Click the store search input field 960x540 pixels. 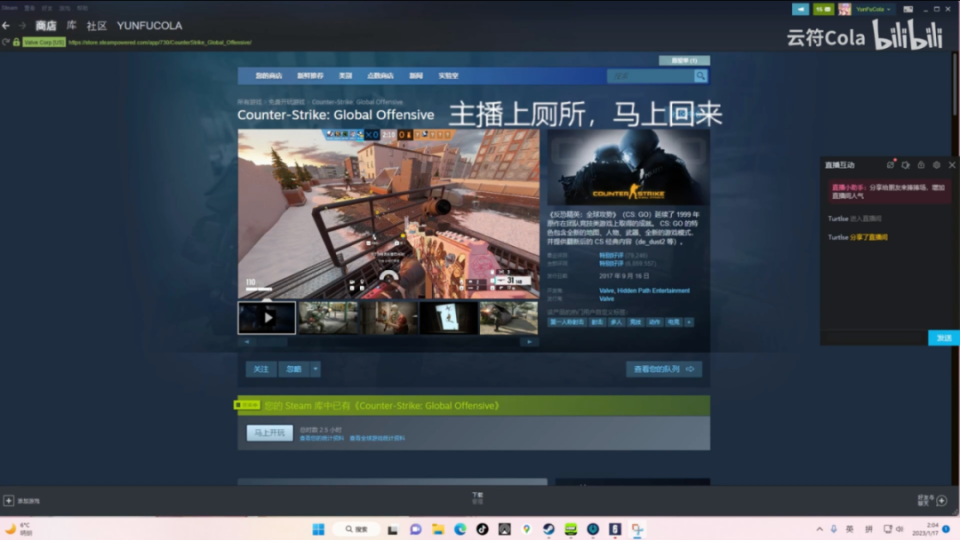650,76
